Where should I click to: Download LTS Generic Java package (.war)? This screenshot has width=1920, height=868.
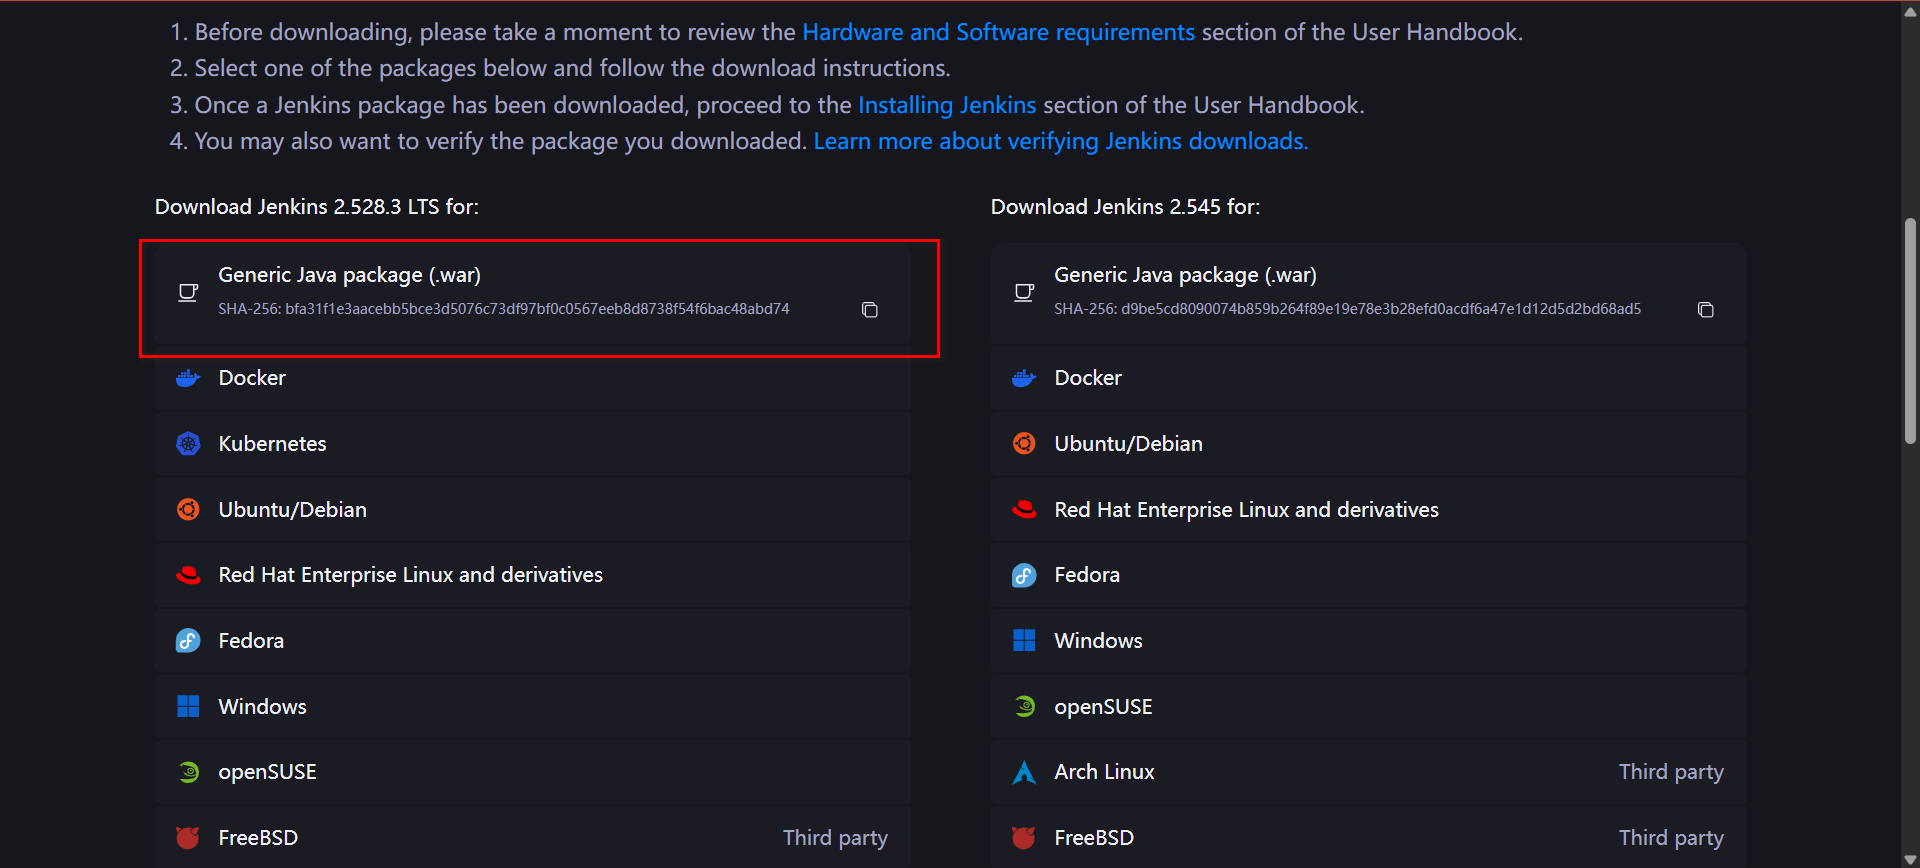tap(533, 295)
